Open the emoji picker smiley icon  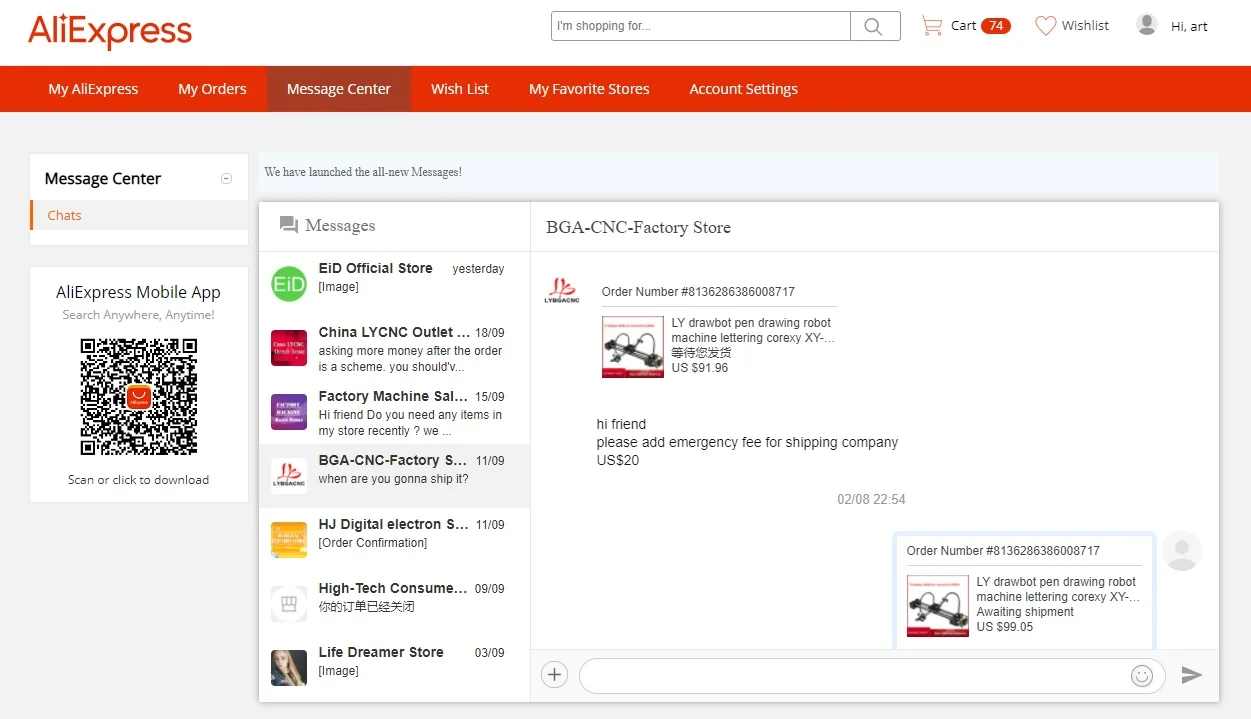pos(1142,676)
